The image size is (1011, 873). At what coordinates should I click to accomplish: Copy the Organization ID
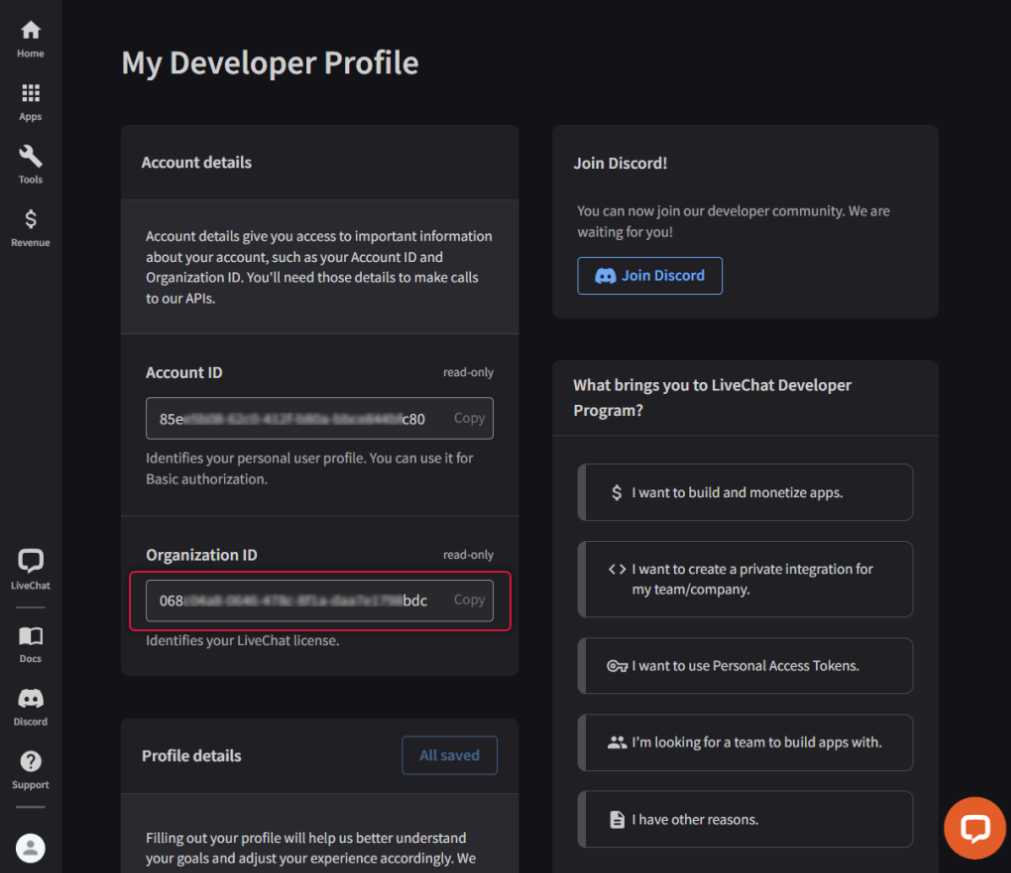(469, 600)
